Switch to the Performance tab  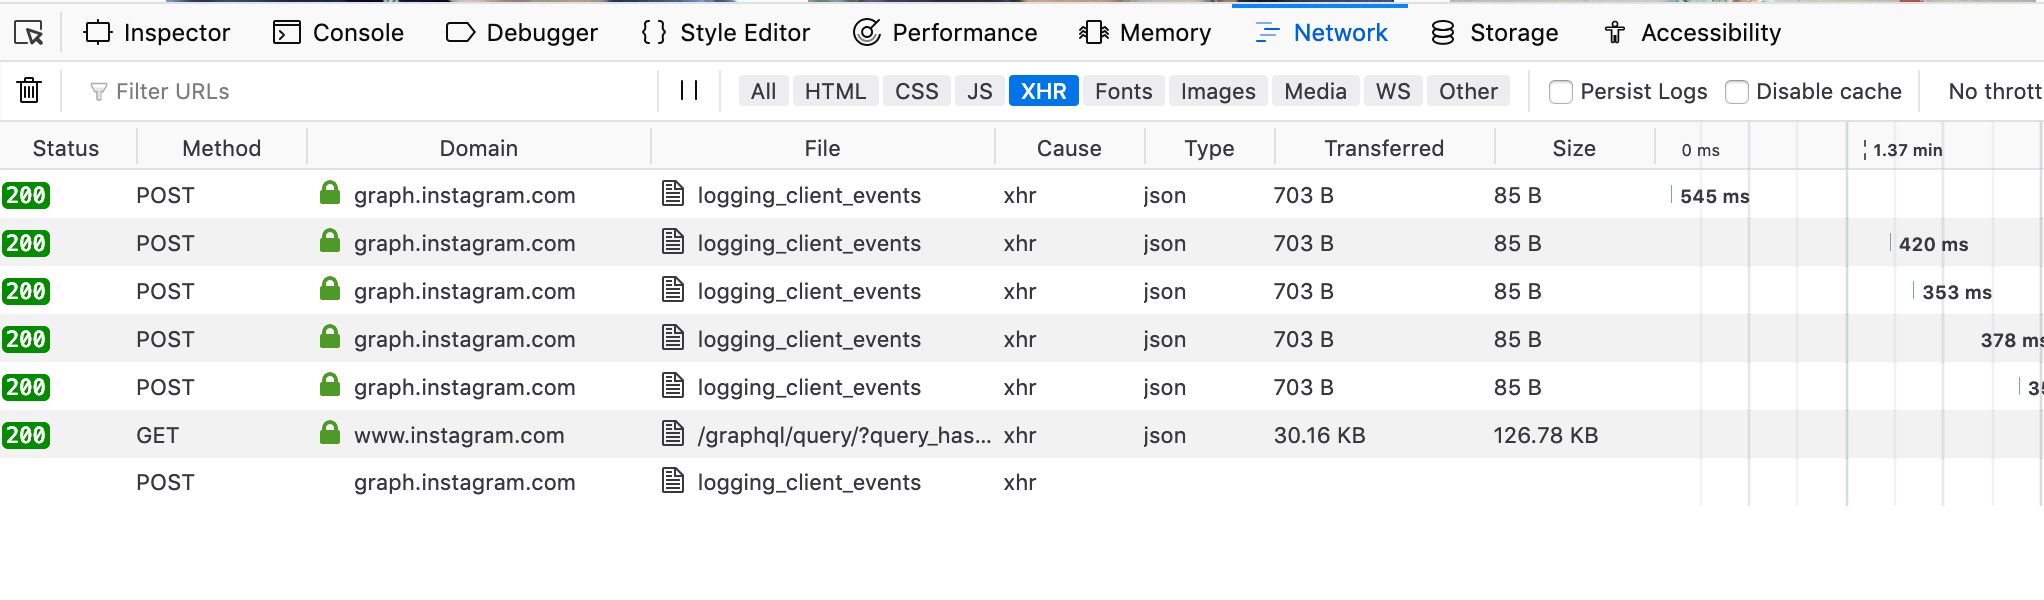[945, 33]
